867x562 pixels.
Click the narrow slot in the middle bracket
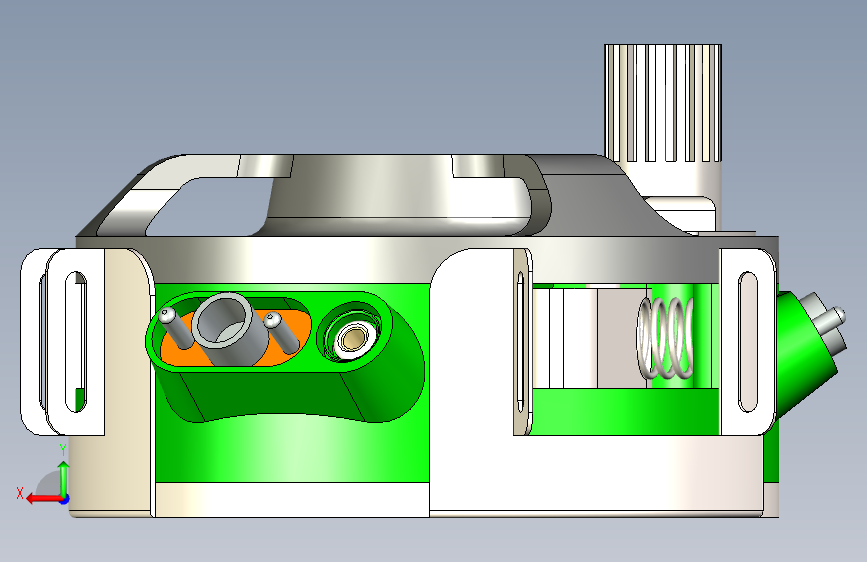pyautogui.click(x=520, y=342)
